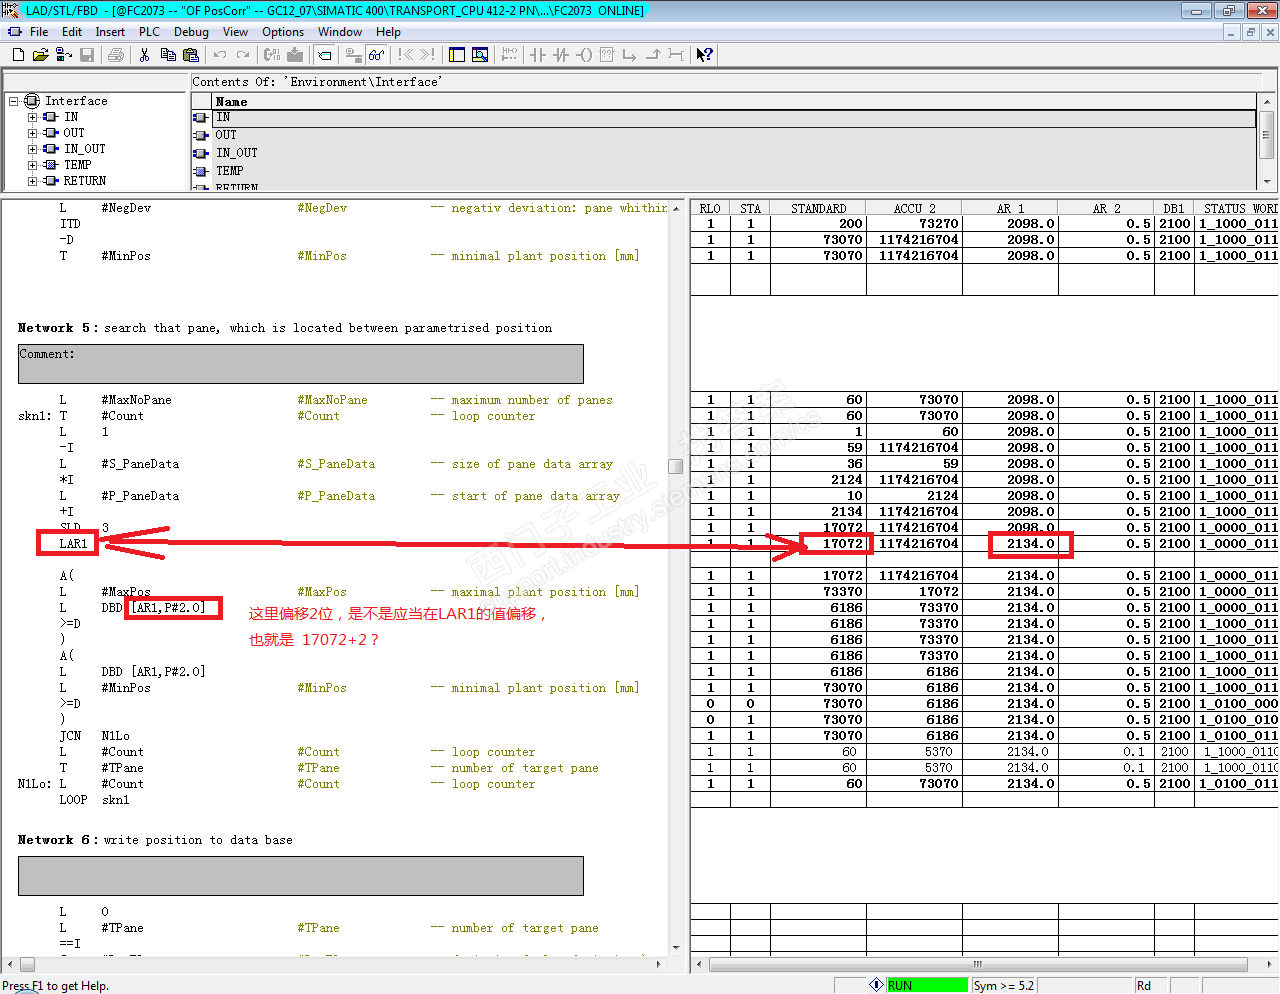Expand the OUT node in Interface tree
The image size is (1280, 994).
(x=32, y=133)
